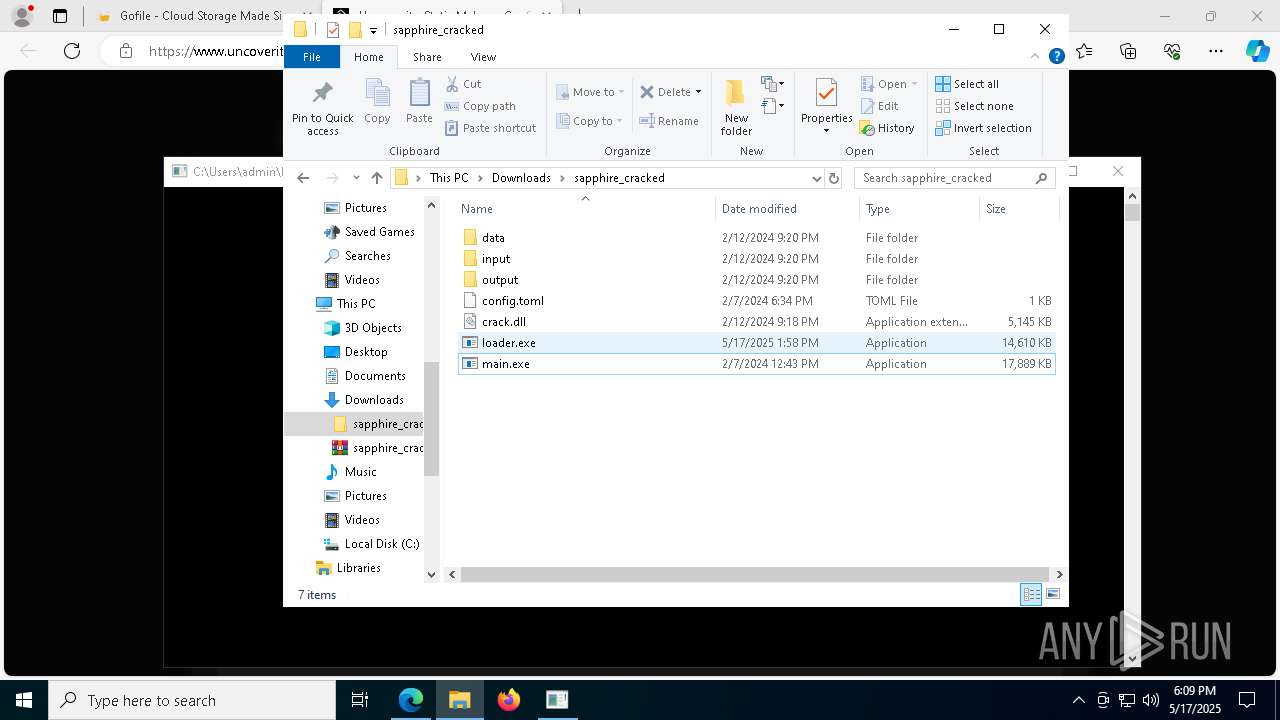Viewport: 1280px width, 720px height.
Task: Click Paste shortcut in ribbon
Action: [490, 128]
